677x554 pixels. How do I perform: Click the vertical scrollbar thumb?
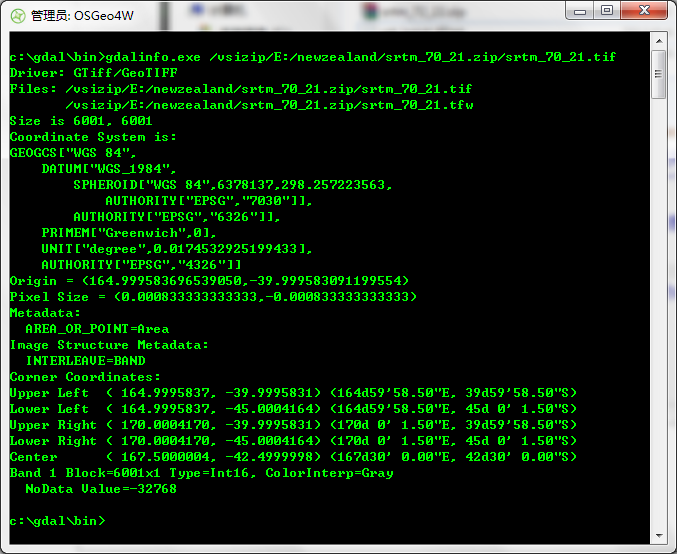[x=658, y=74]
